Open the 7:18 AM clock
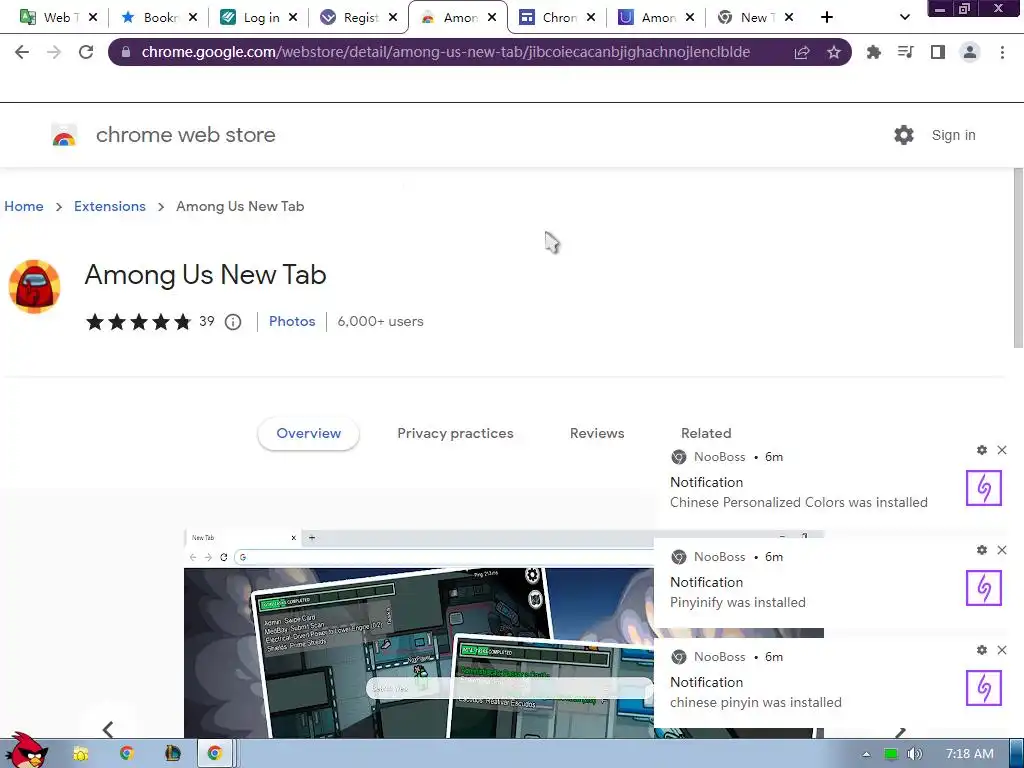The image size is (1024, 768). coord(970,754)
